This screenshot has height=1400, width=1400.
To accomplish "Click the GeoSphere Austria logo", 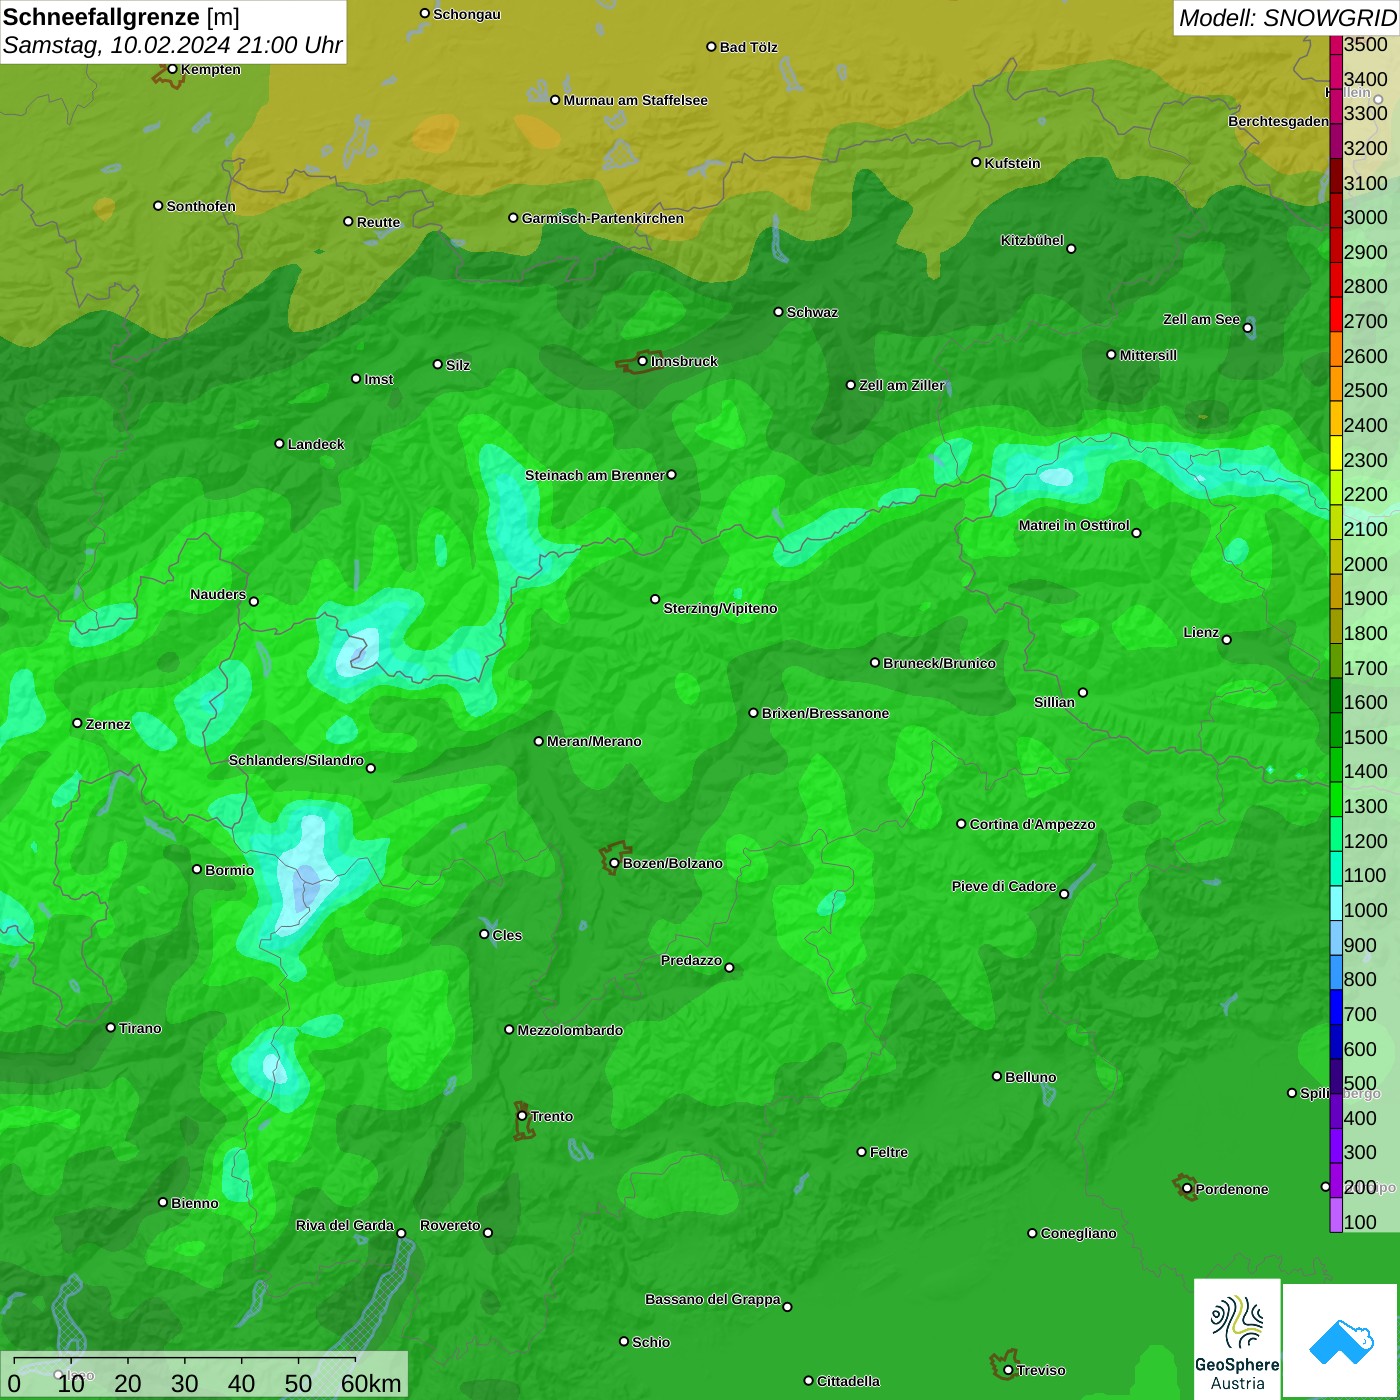I will (x=1237, y=1339).
